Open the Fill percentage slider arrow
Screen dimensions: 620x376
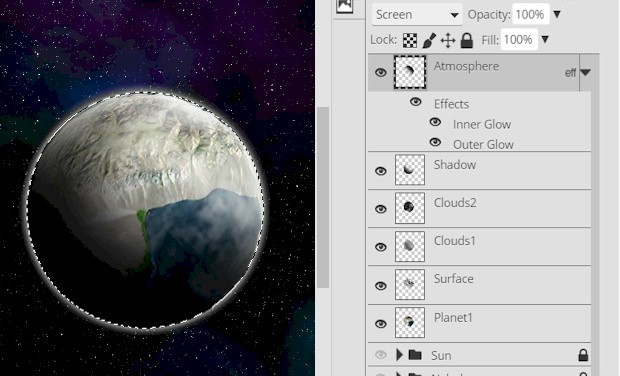(545, 39)
